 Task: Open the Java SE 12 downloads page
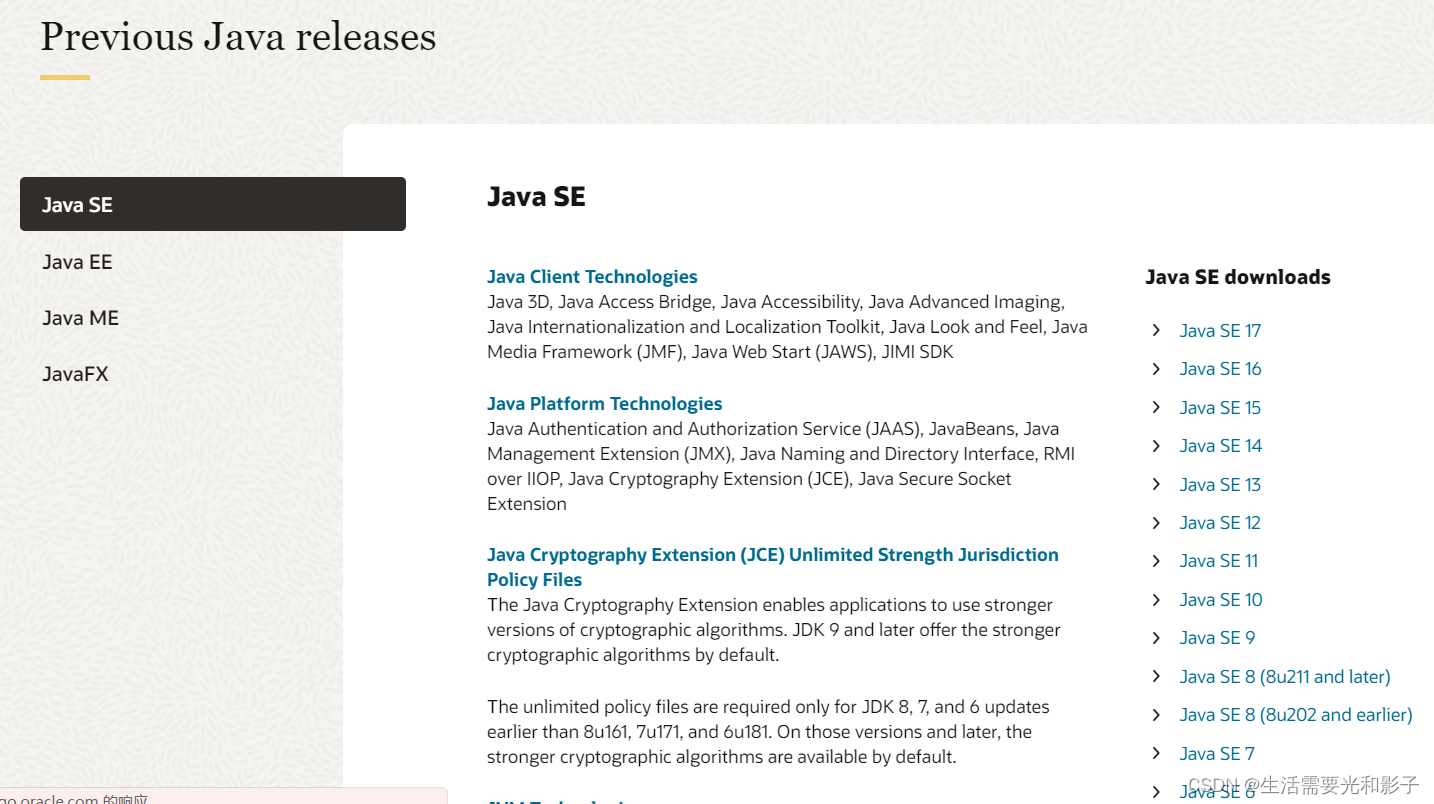(x=1220, y=522)
